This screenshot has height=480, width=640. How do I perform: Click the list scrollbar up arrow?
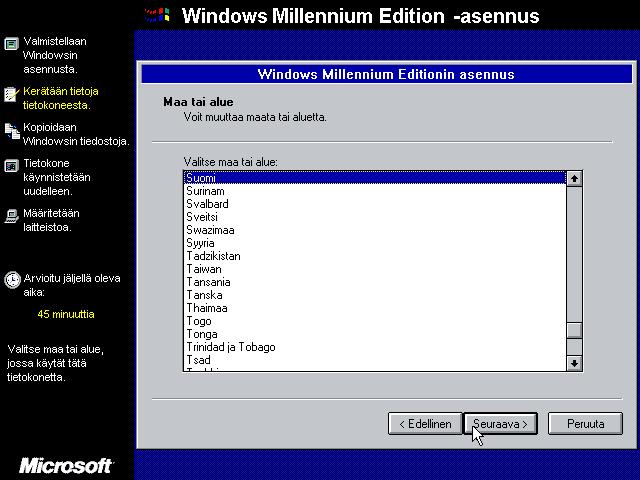point(574,178)
